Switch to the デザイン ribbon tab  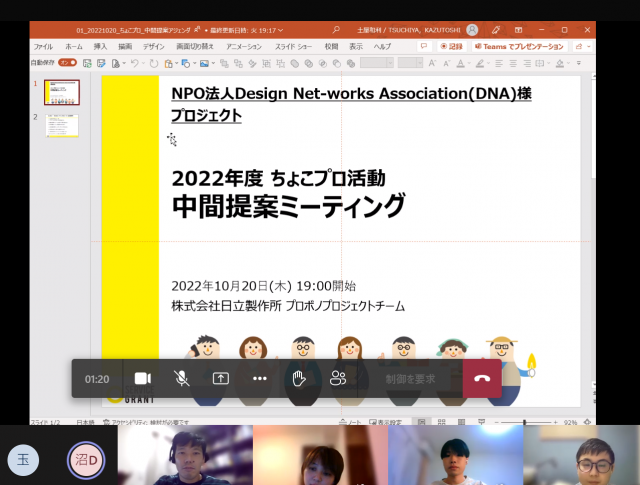153,47
